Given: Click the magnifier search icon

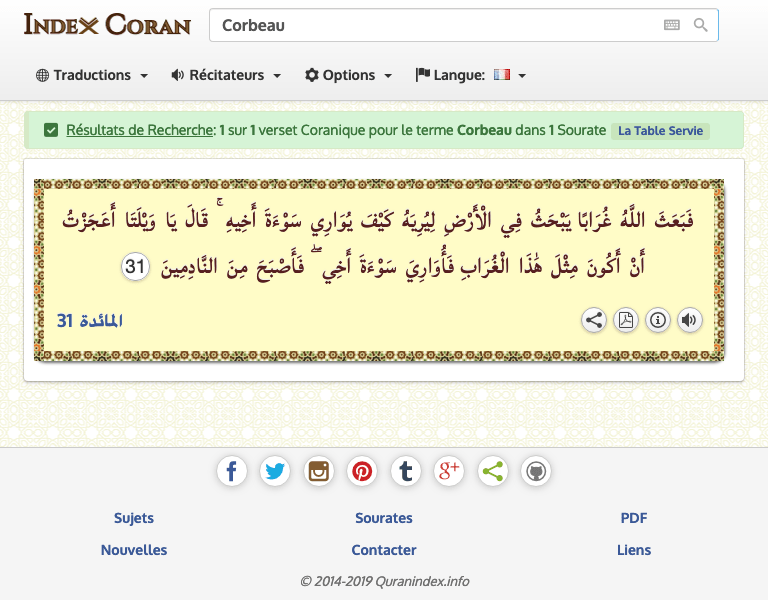Looking at the screenshot, I should coord(701,25).
